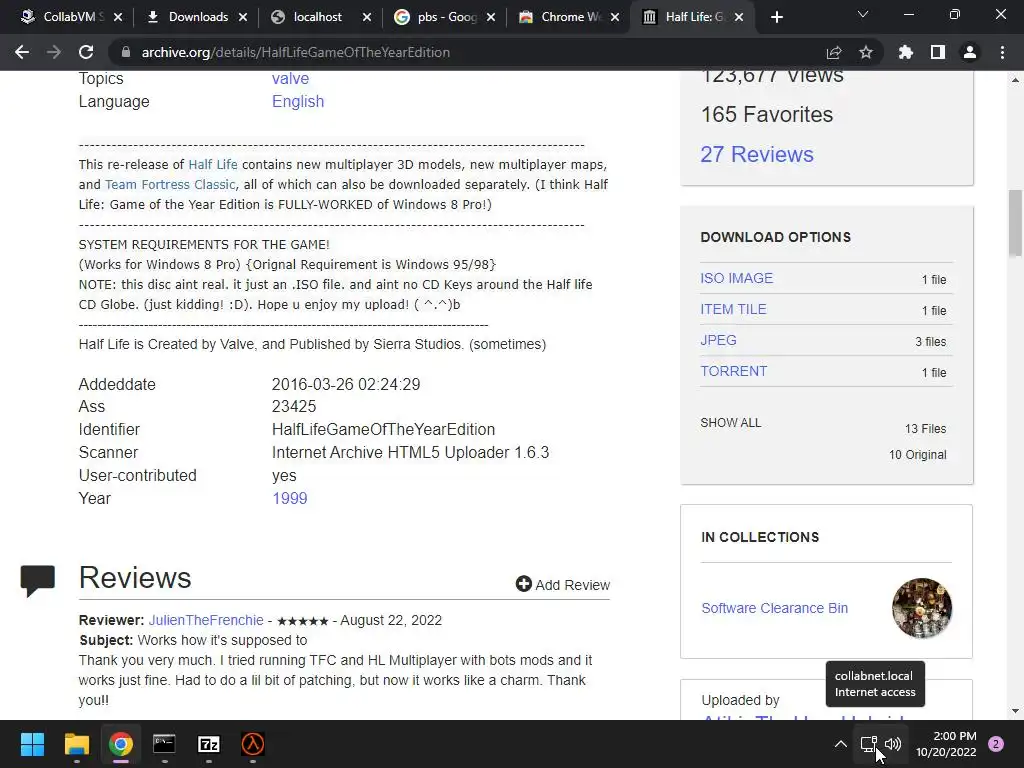Click the page vertical scrollbar thumb
The height and width of the screenshot is (768, 1024).
(1015, 223)
